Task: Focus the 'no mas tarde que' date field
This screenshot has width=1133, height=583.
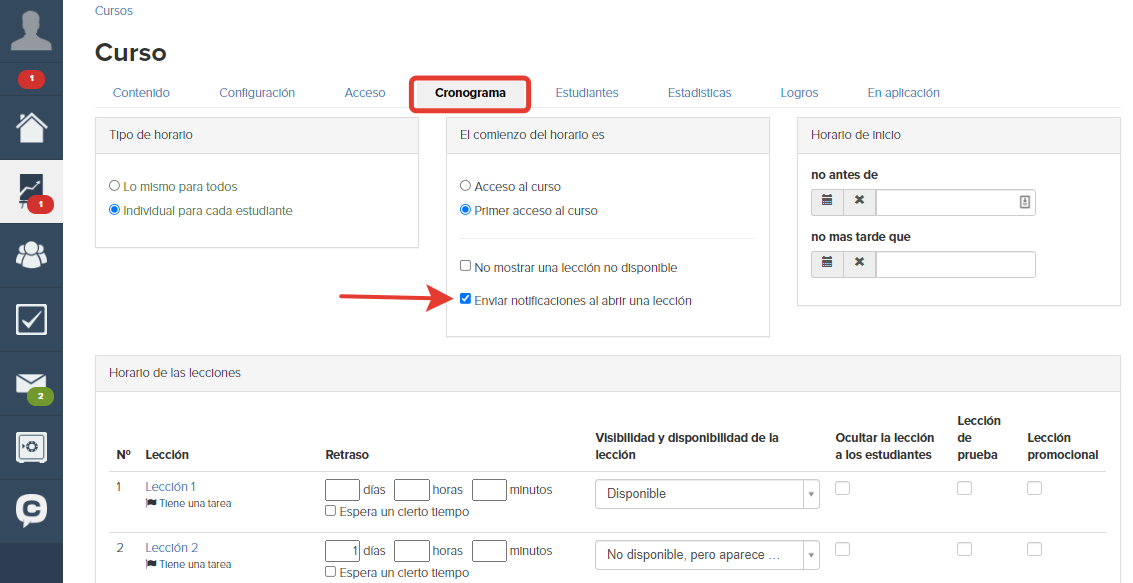Action: click(x=955, y=264)
